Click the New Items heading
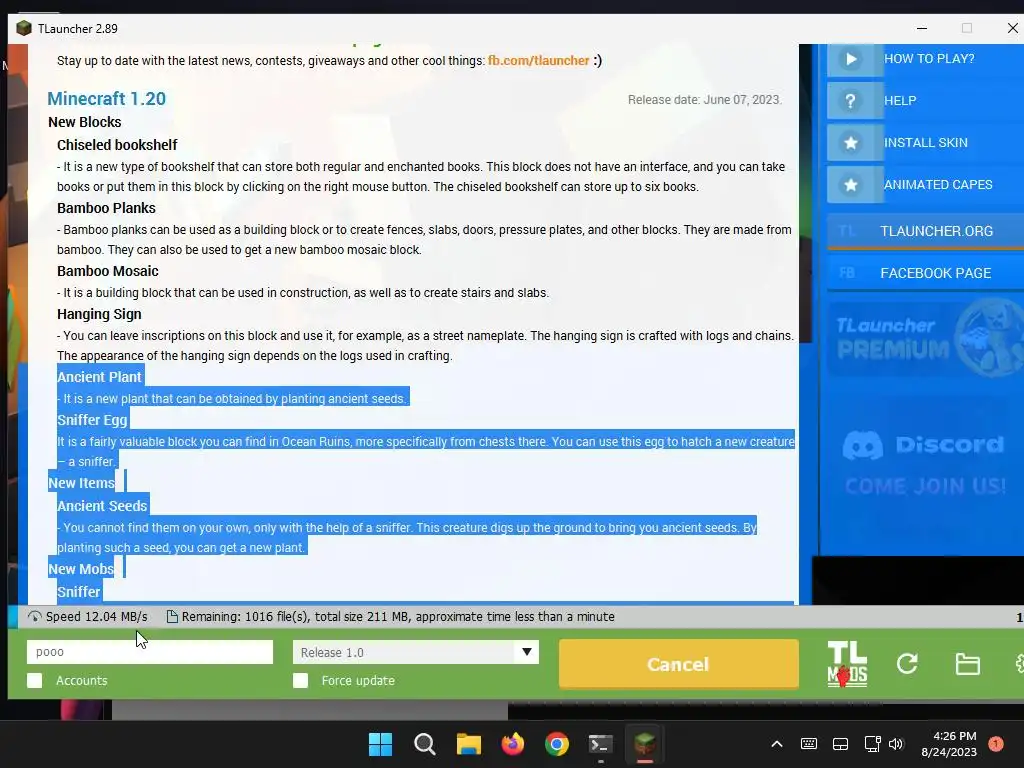Screen dimensions: 1024x768 (x=81, y=483)
